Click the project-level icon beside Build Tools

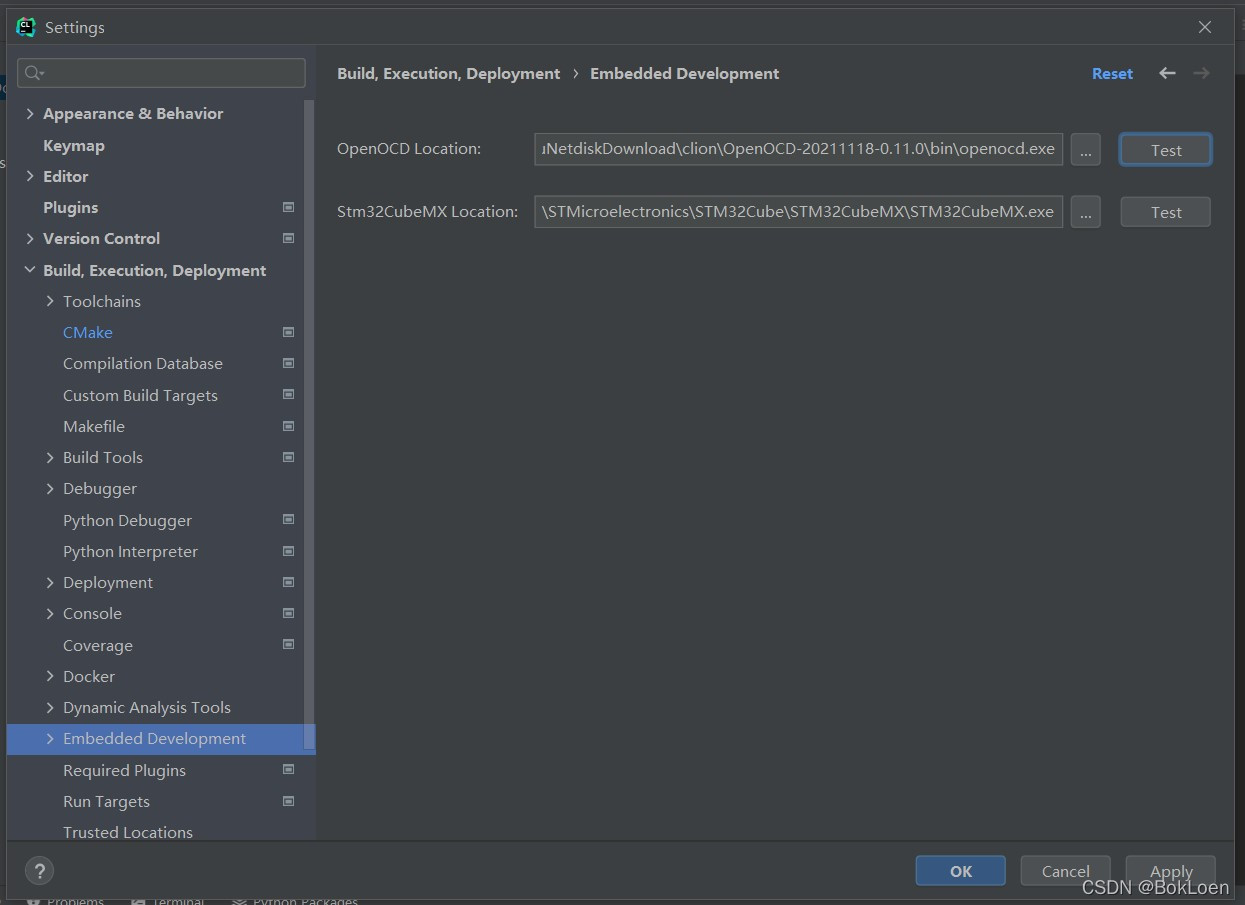pyautogui.click(x=288, y=457)
